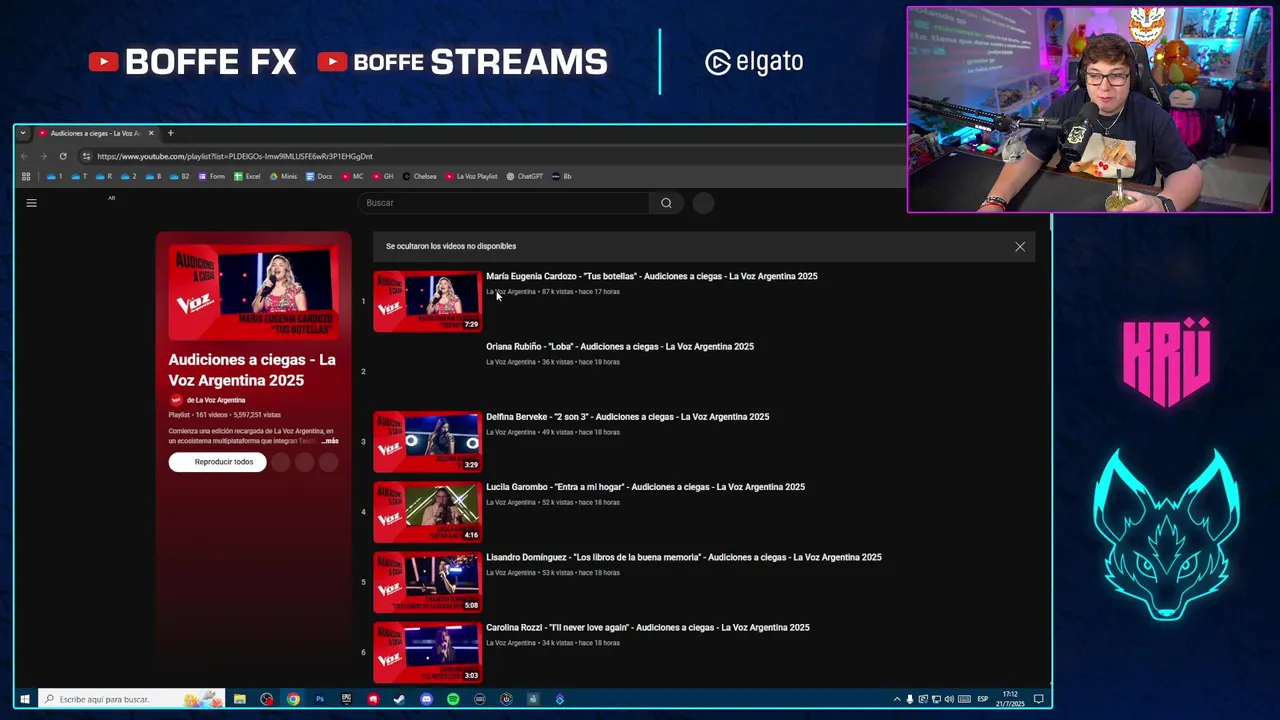Open María Eugenia Cardozo Tus botellas video thumbnail
This screenshot has height=720, width=1280.
[x=427, y=301]
